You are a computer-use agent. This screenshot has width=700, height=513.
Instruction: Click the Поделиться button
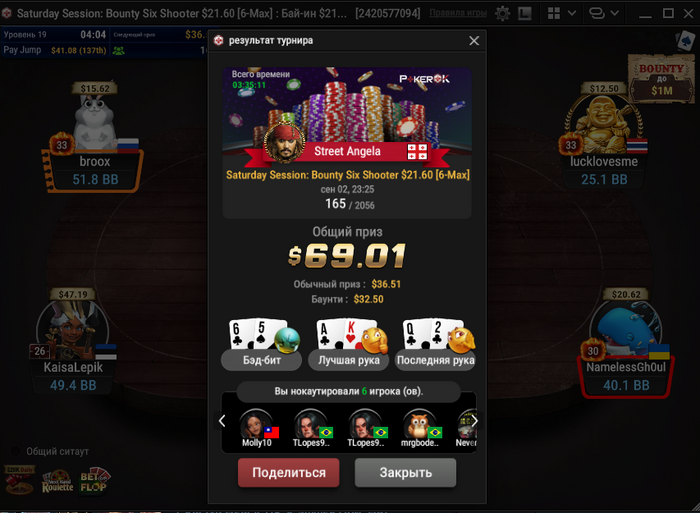point(288,472)
